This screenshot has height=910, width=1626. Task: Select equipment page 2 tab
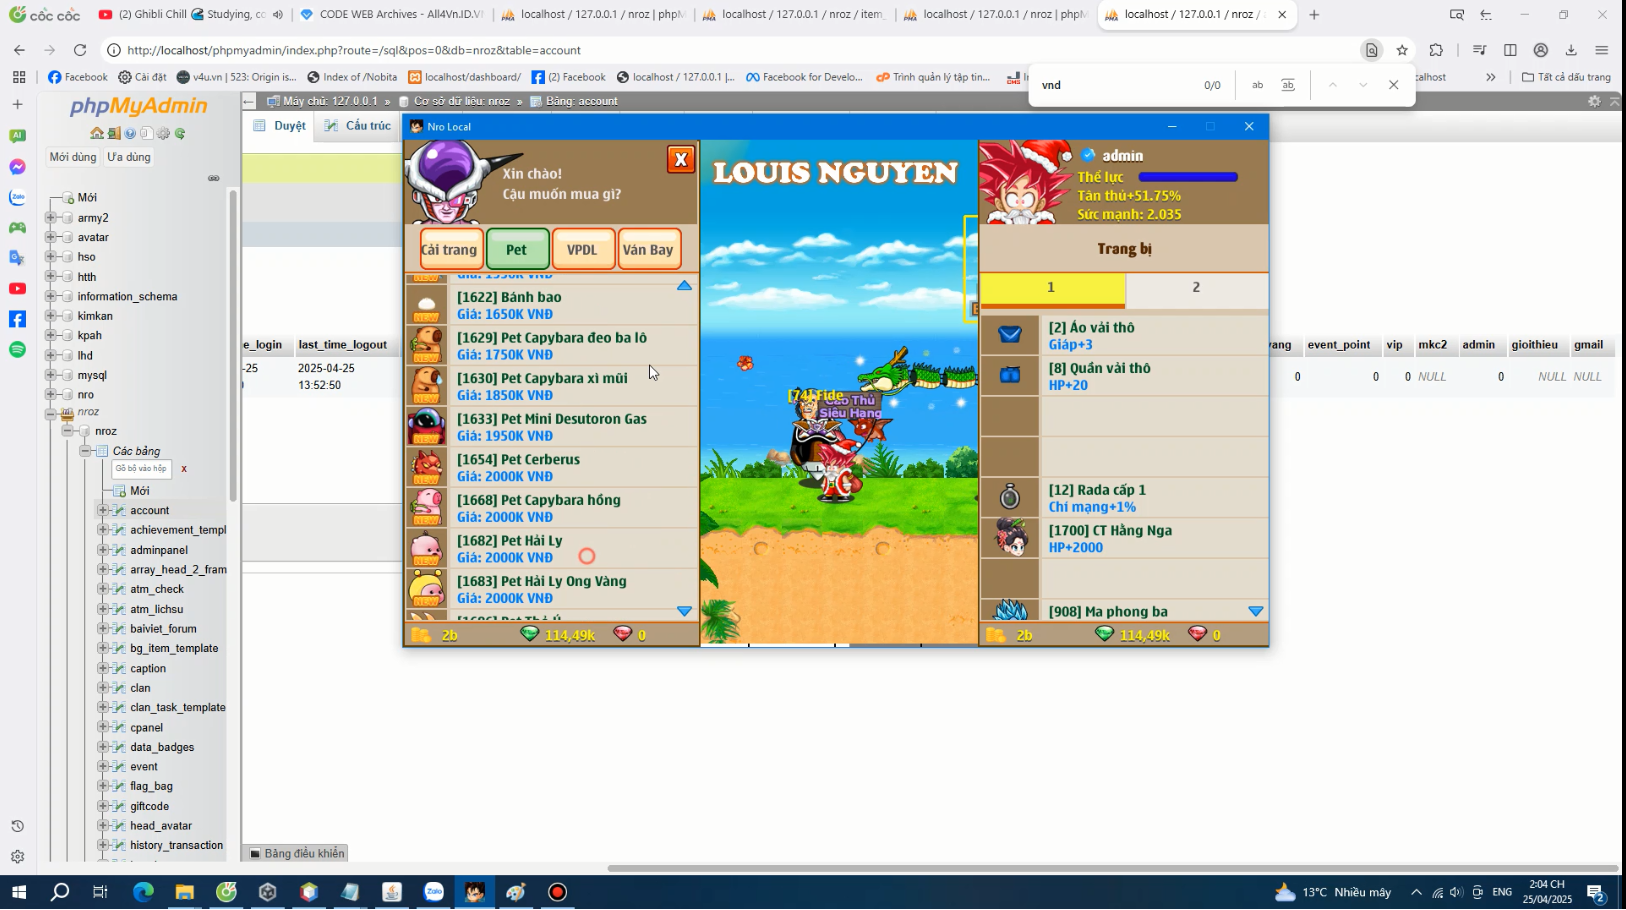click(1196, 288)
